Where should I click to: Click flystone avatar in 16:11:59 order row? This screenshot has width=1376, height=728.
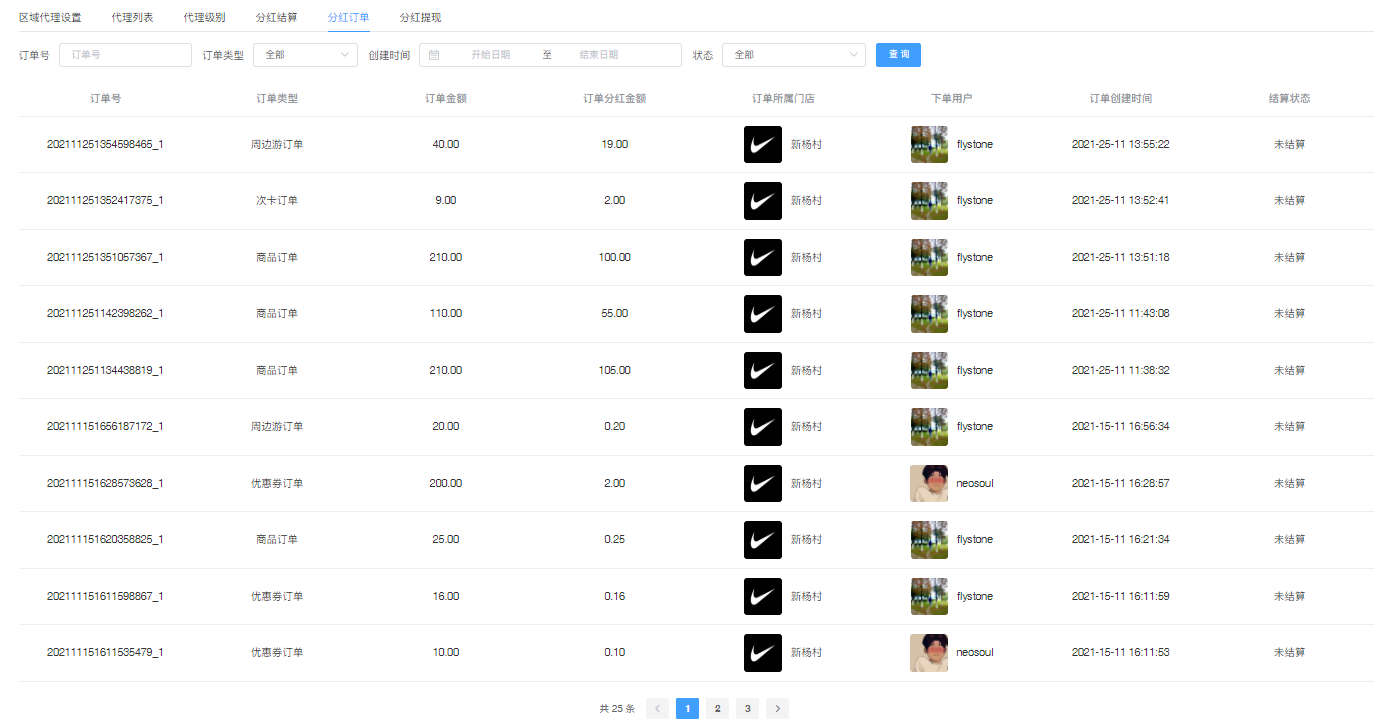[x=929, y=596]
